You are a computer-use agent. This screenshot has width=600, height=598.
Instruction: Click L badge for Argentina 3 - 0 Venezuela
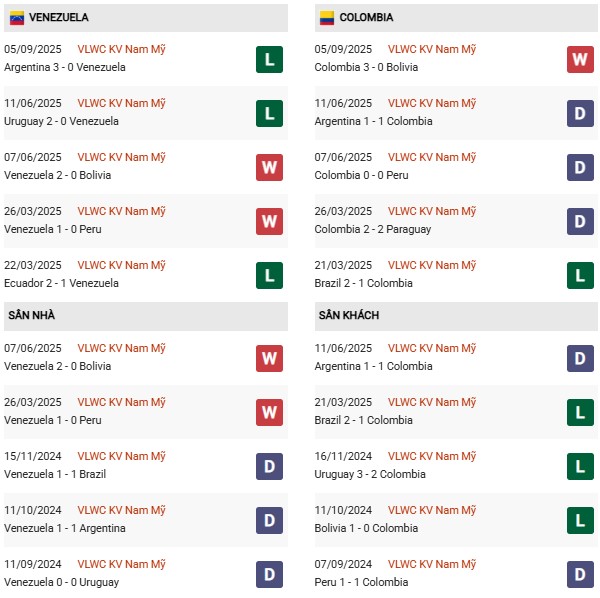click(x=269, y=59)
